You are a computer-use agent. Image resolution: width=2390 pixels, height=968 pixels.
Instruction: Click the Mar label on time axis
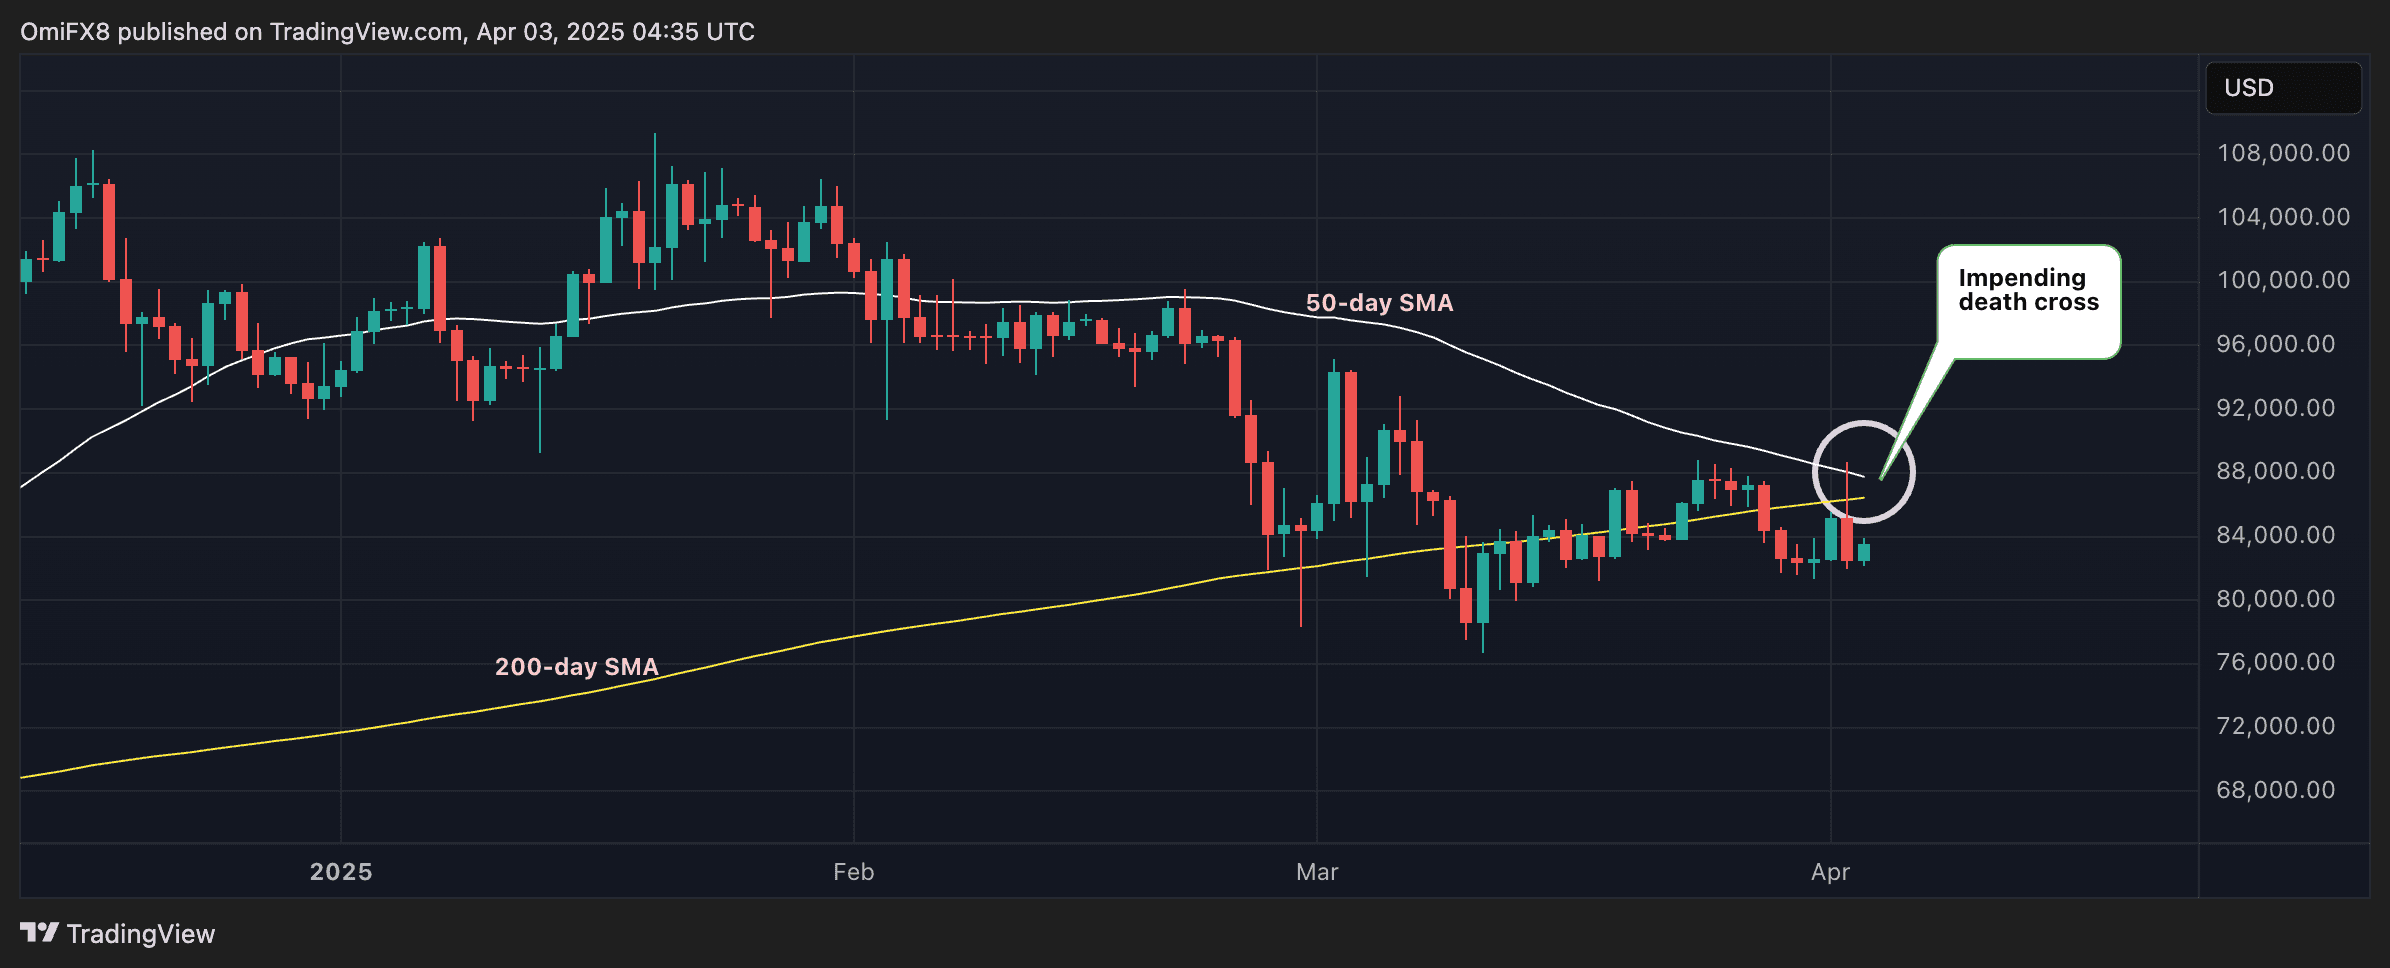pyautogui.click(x=1316, y=872)
